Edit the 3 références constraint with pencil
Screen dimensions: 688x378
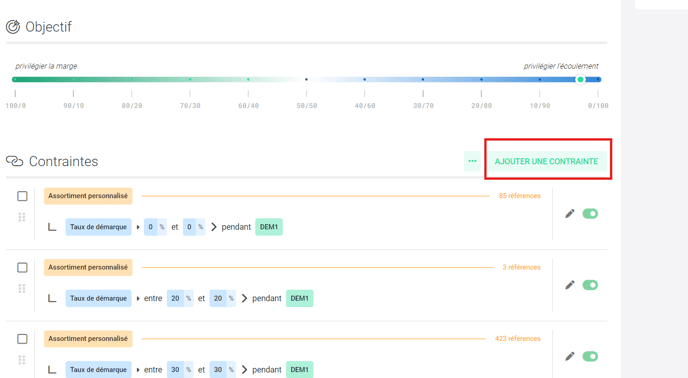click(x=570, y=285)
